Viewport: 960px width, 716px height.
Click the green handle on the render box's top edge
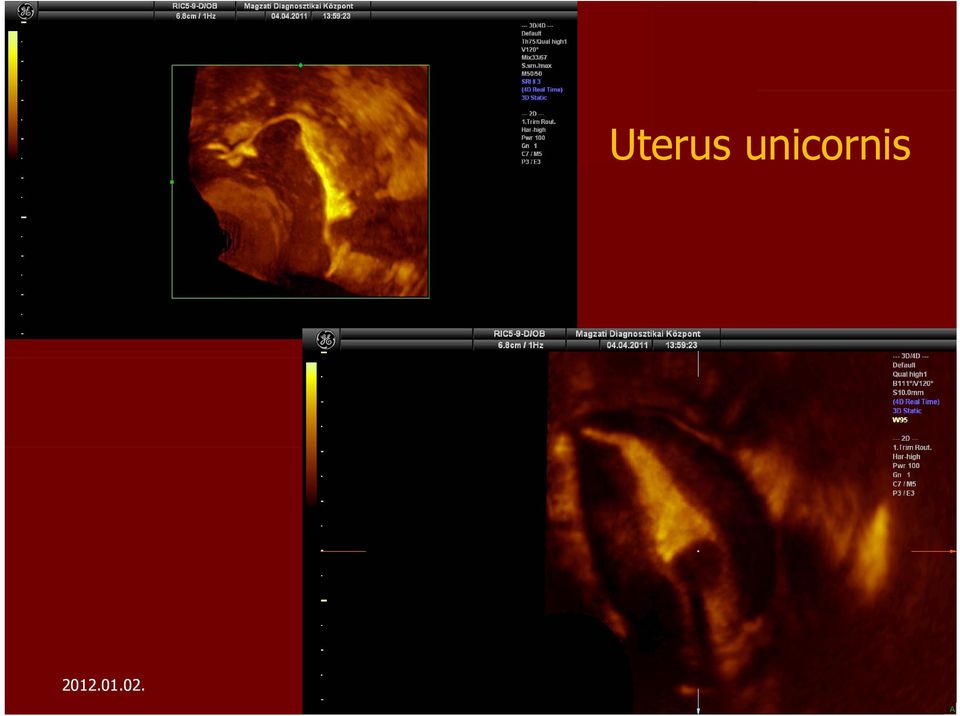coord(300,65)
